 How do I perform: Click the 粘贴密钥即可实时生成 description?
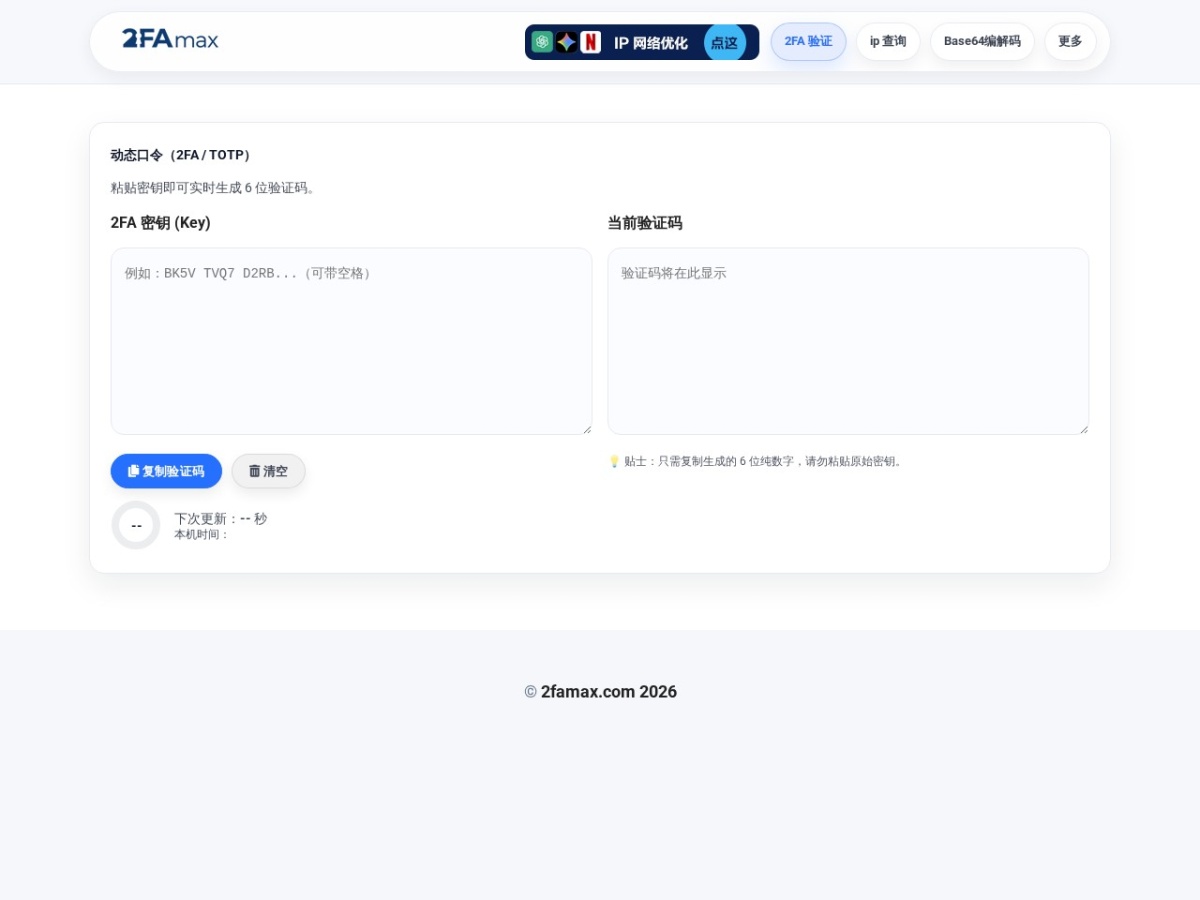point(215,188)
